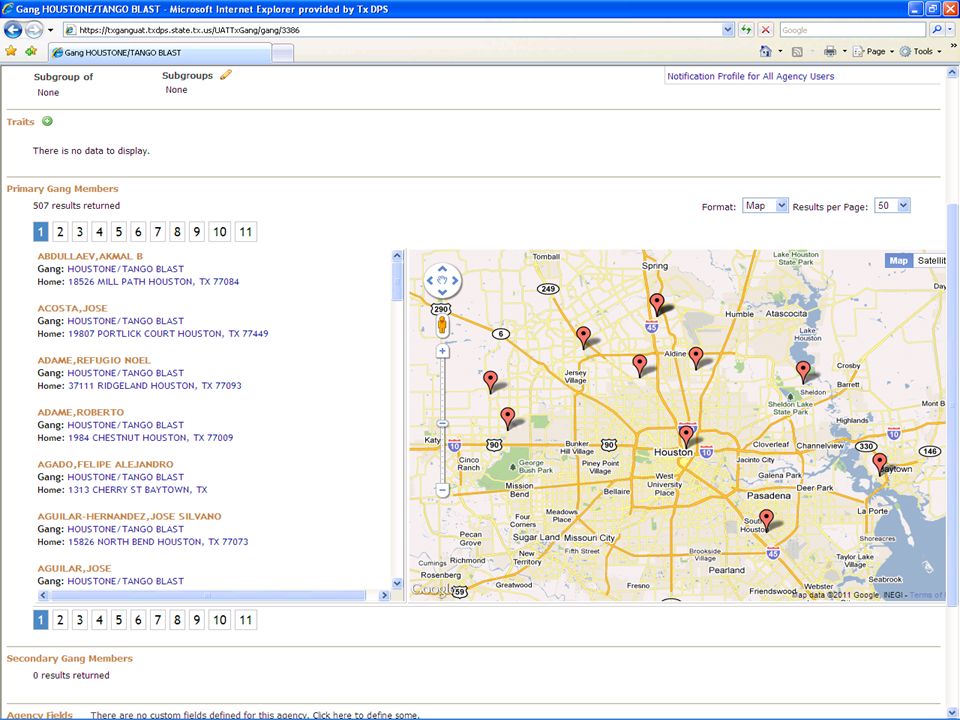960x720 pixels.
Task: Zoom out the map with the minus button
Action: (442, 490)
